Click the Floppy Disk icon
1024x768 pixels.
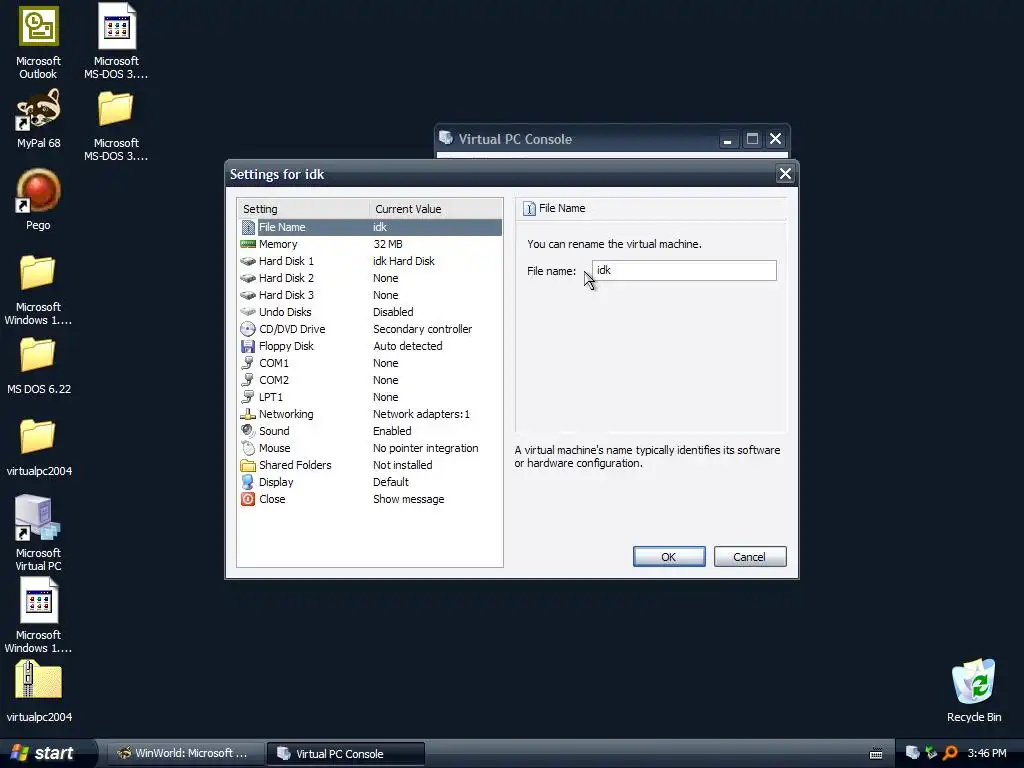point(248,346)
